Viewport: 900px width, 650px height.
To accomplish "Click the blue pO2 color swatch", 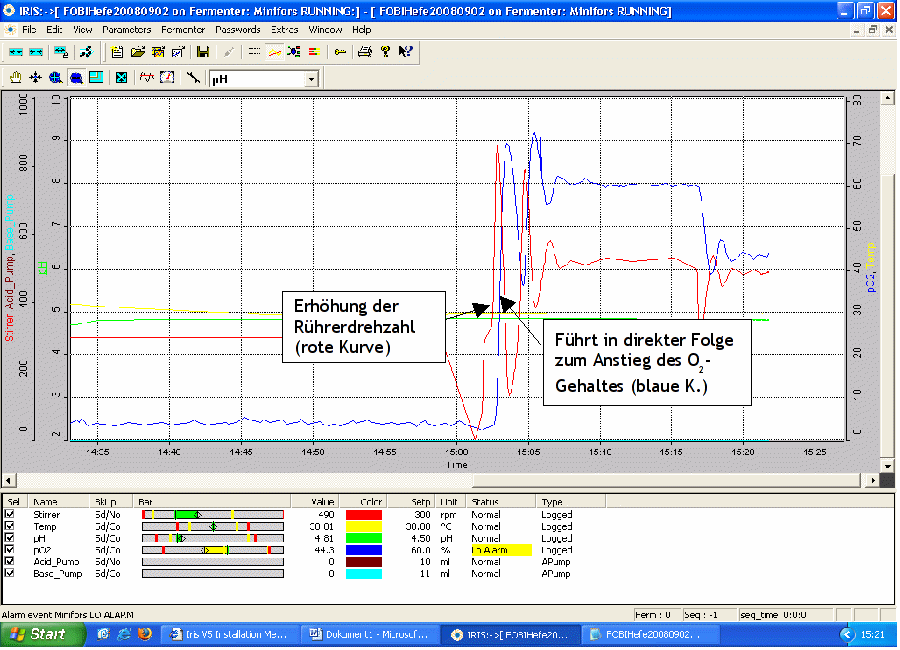I will [x=364, y=551].
